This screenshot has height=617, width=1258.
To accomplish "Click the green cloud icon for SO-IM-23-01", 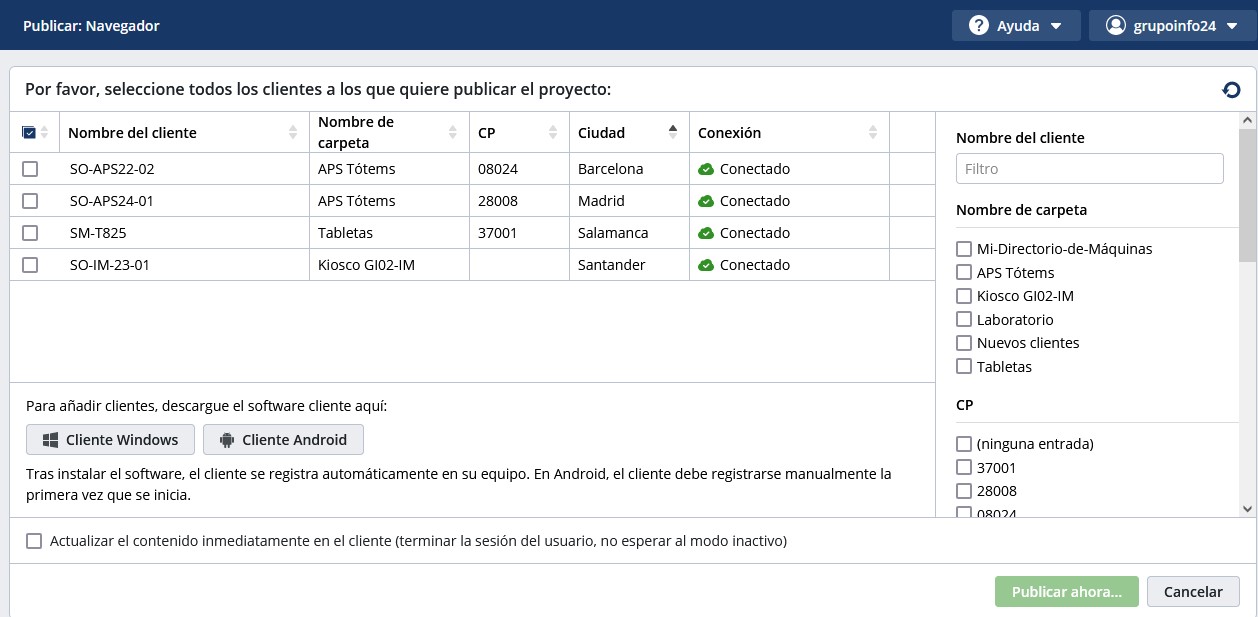I will [x=706, y=265].
